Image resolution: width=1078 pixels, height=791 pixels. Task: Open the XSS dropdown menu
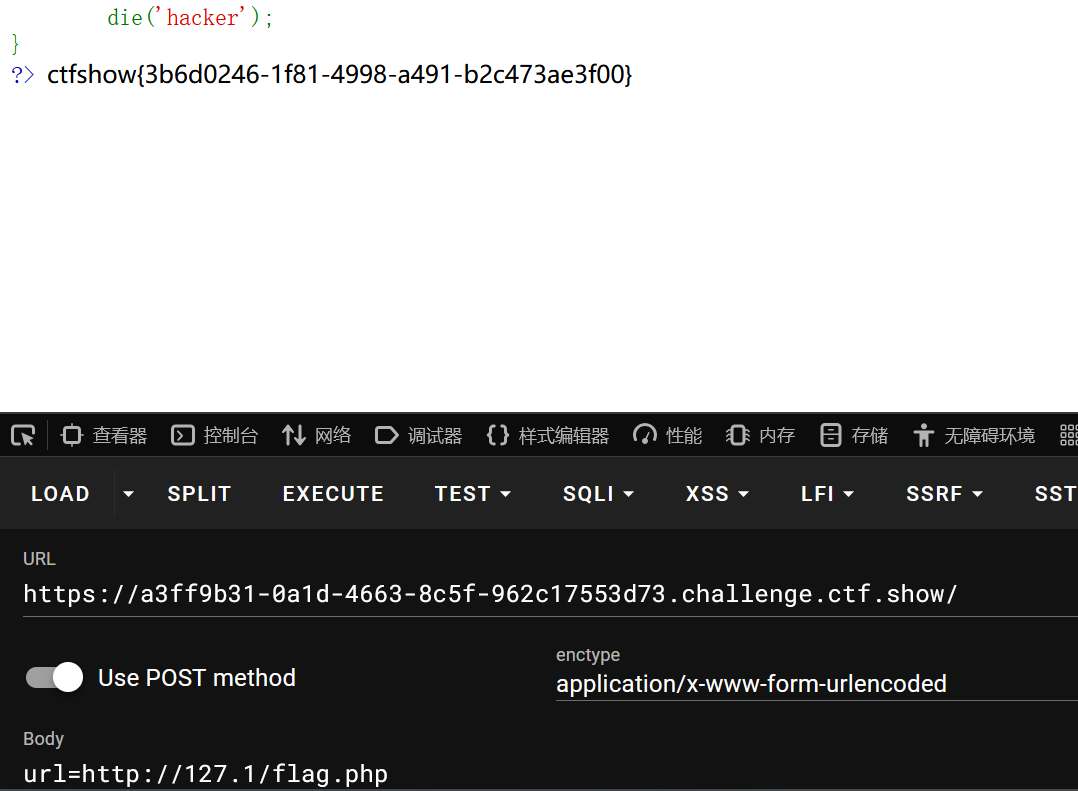click(717, 494)
